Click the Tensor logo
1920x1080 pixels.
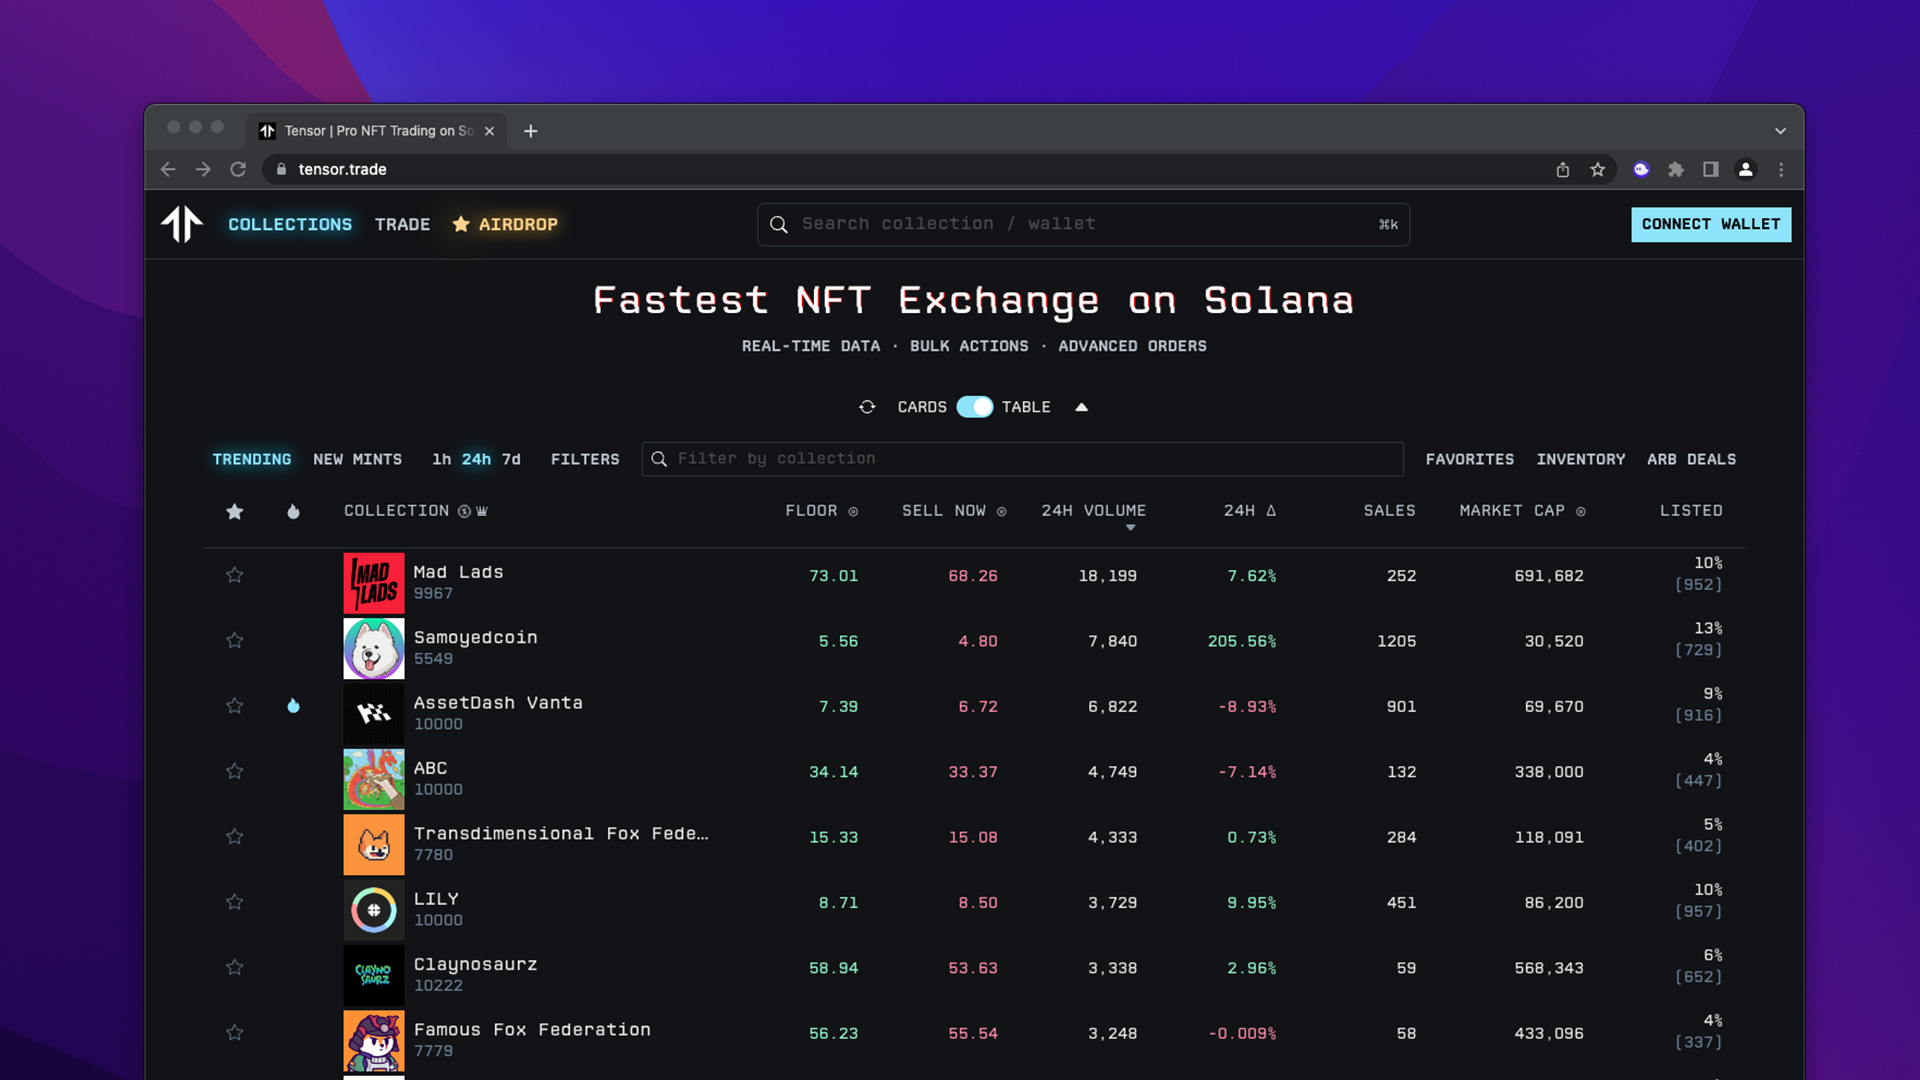[182, 224]
